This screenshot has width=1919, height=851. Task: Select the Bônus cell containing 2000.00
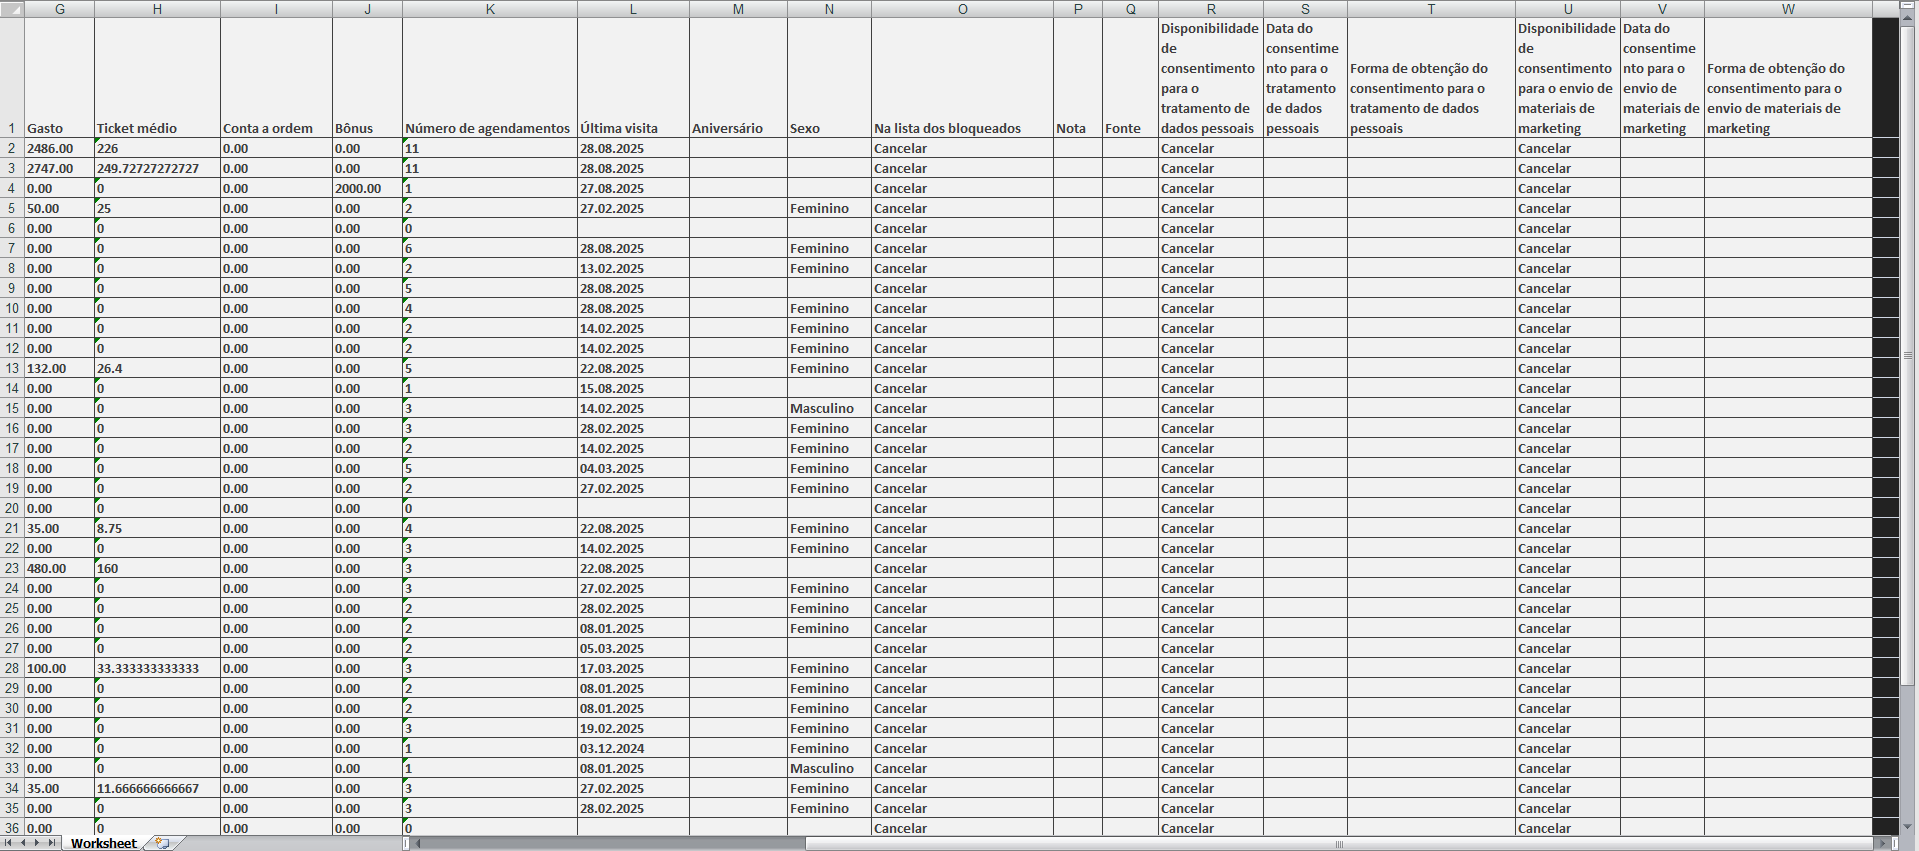[x=367, y=188]
